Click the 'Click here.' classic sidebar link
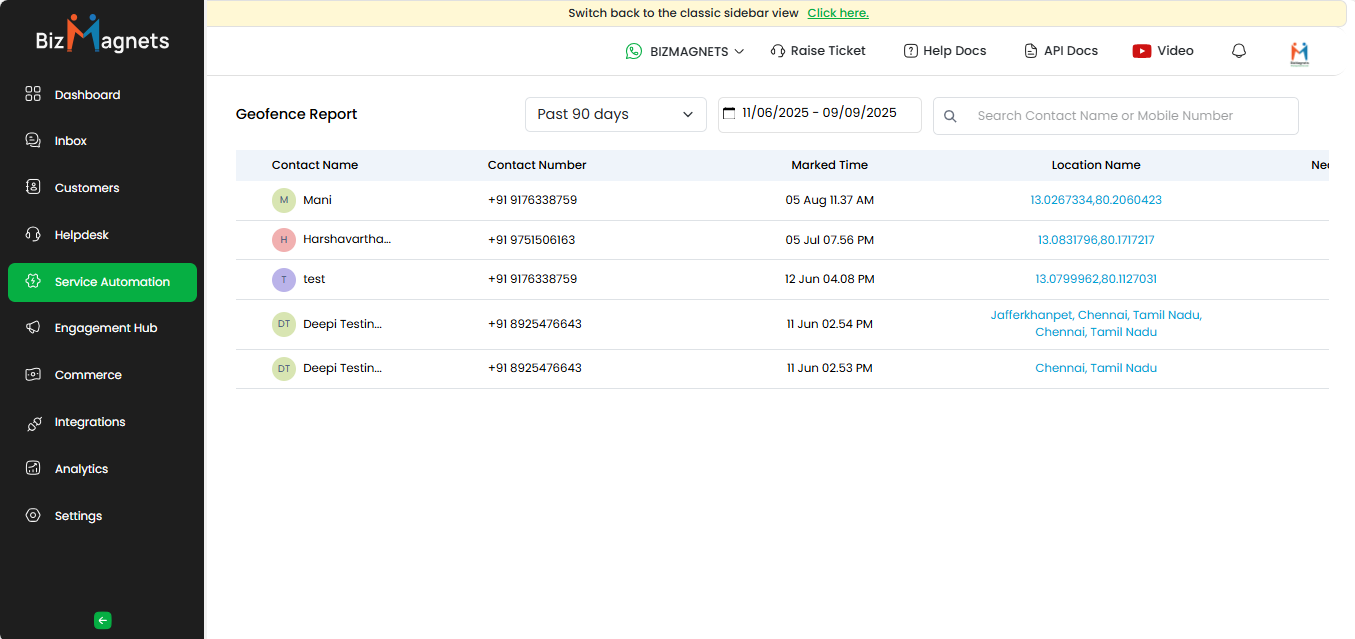The height and width of the screenshot is (639, 1355). point(837,13)
